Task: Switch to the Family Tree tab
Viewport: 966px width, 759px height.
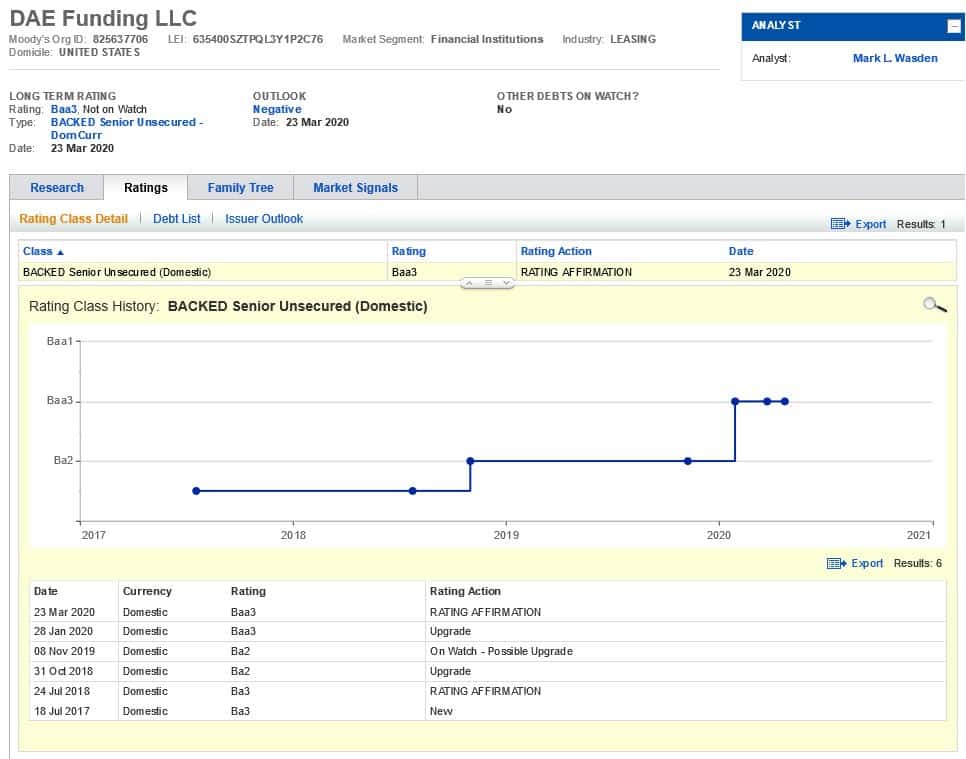Action: point(240,188)
